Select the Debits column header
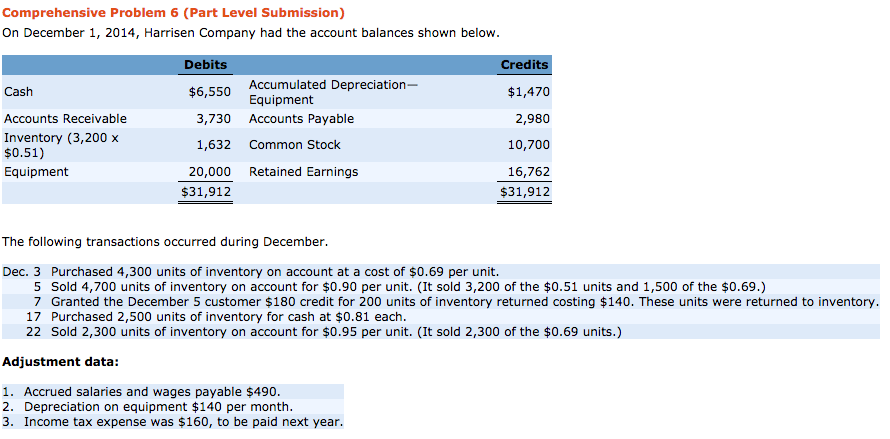This screenshot has height=439, width=890. pyautogui.click(x=205, y=65)
